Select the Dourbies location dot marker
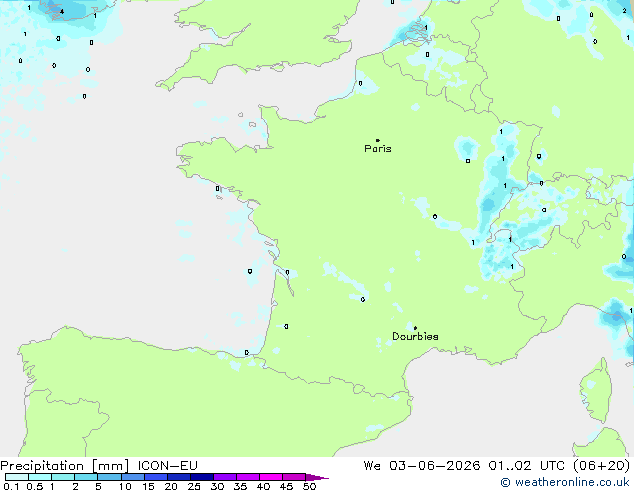Viewport: 634px width, 490px height. (x=415, y=328)
